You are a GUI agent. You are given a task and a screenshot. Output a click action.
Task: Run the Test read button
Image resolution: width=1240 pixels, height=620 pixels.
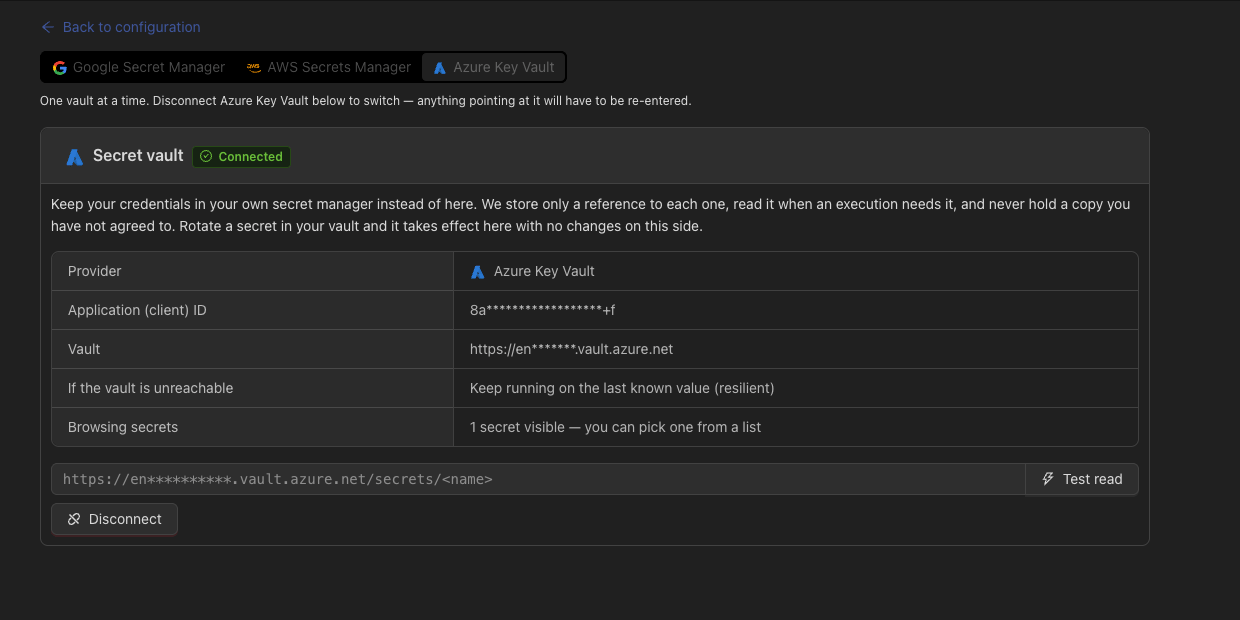1082,479
